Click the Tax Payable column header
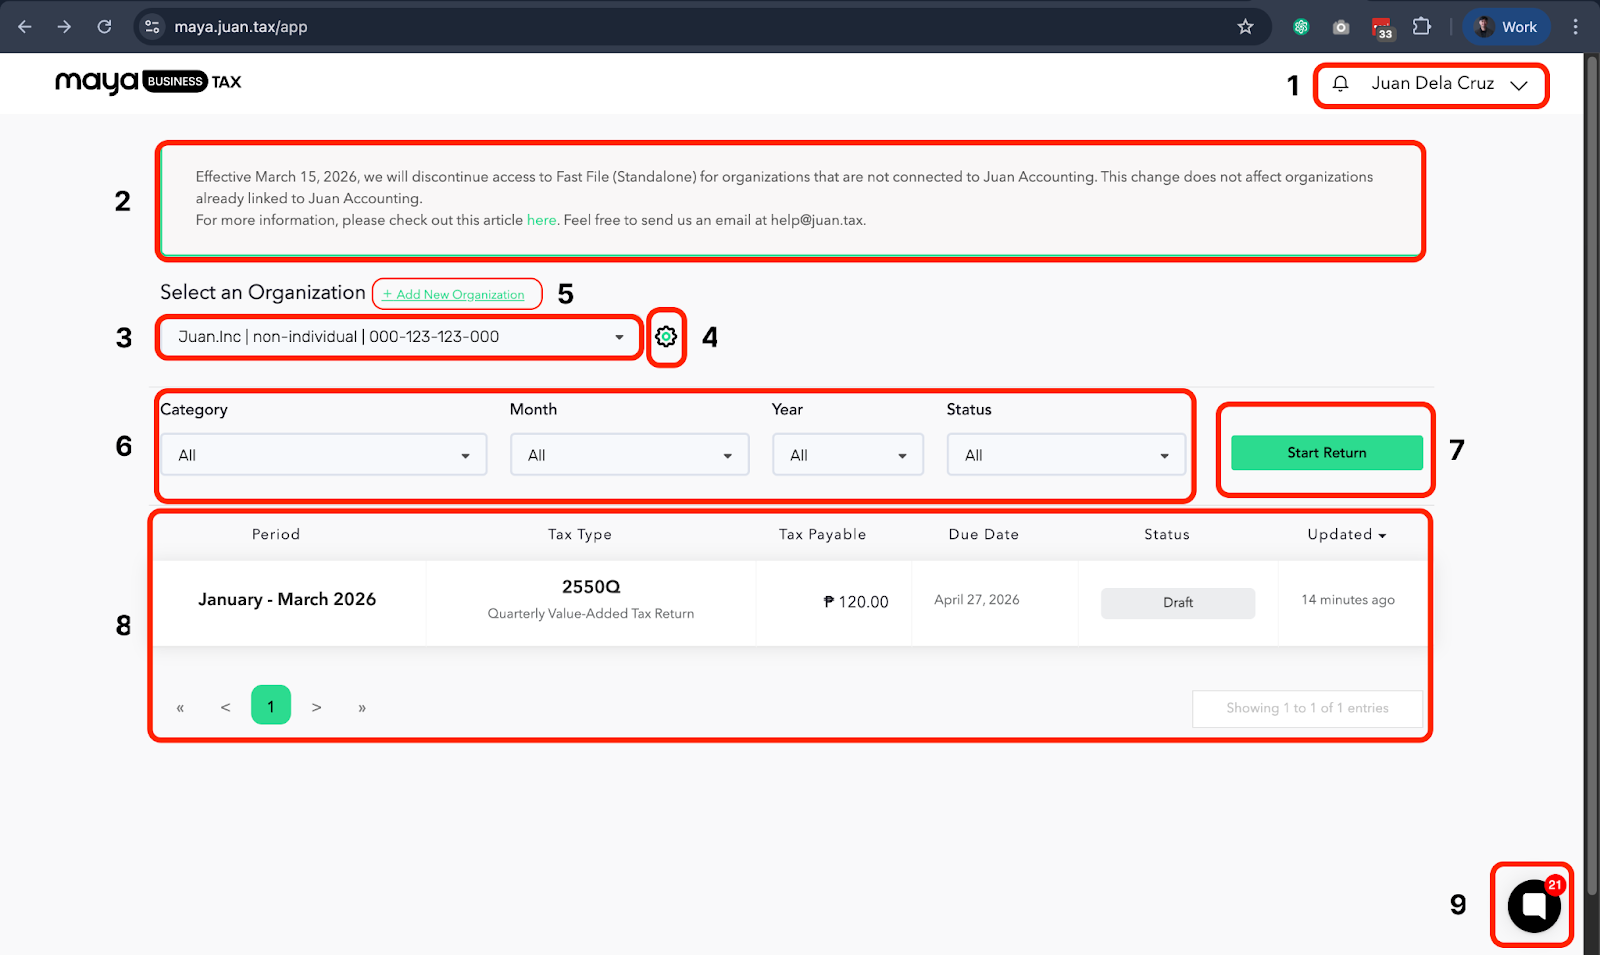1600x955 pixels. pos(823,535)
